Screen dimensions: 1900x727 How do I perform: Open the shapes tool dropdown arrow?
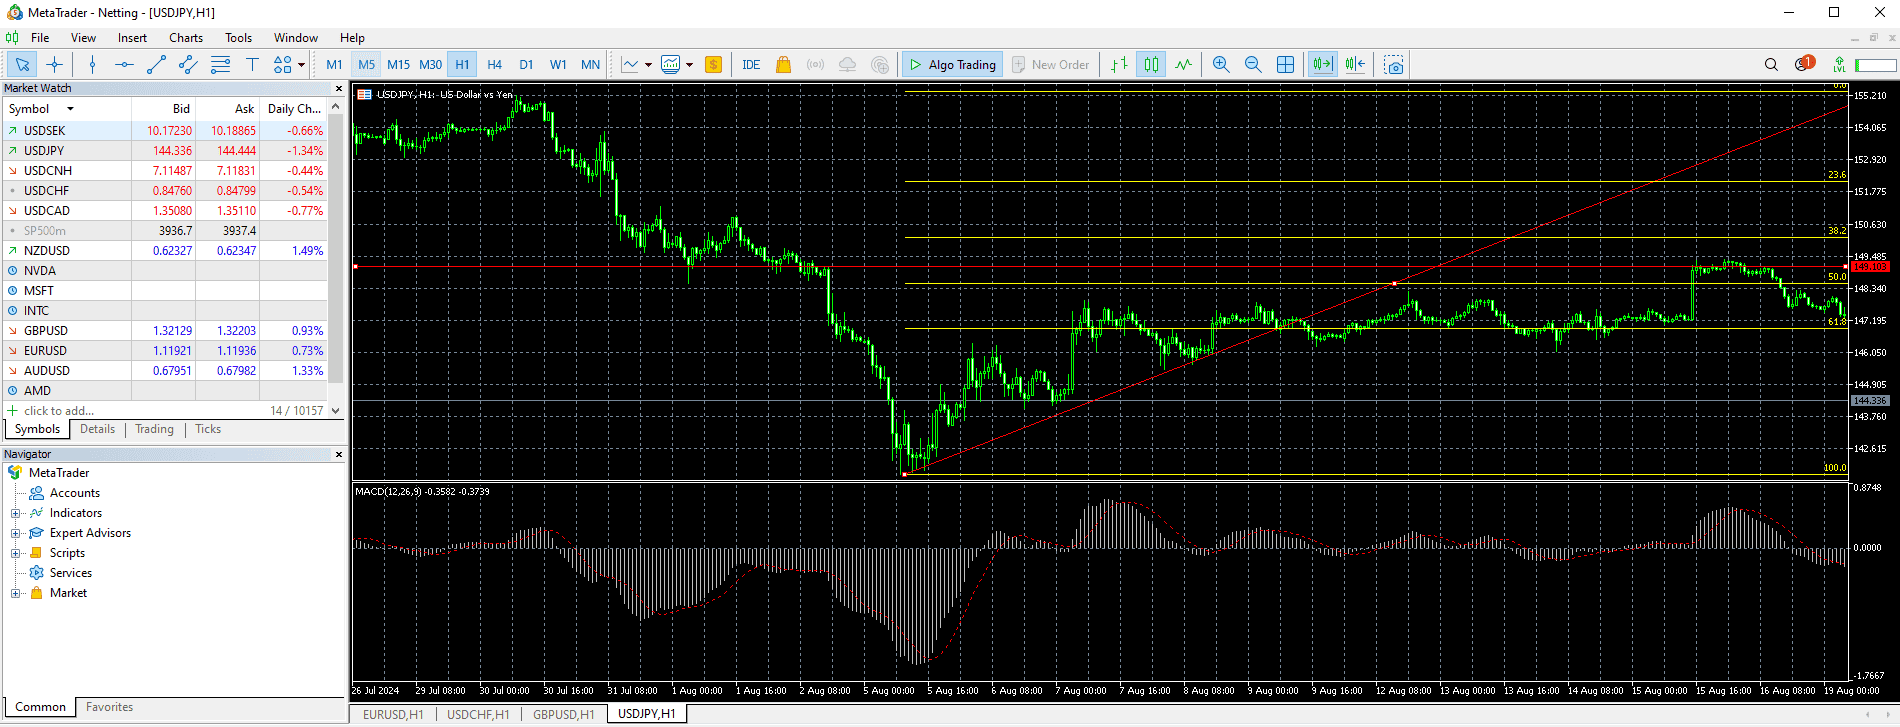point(301,65)
